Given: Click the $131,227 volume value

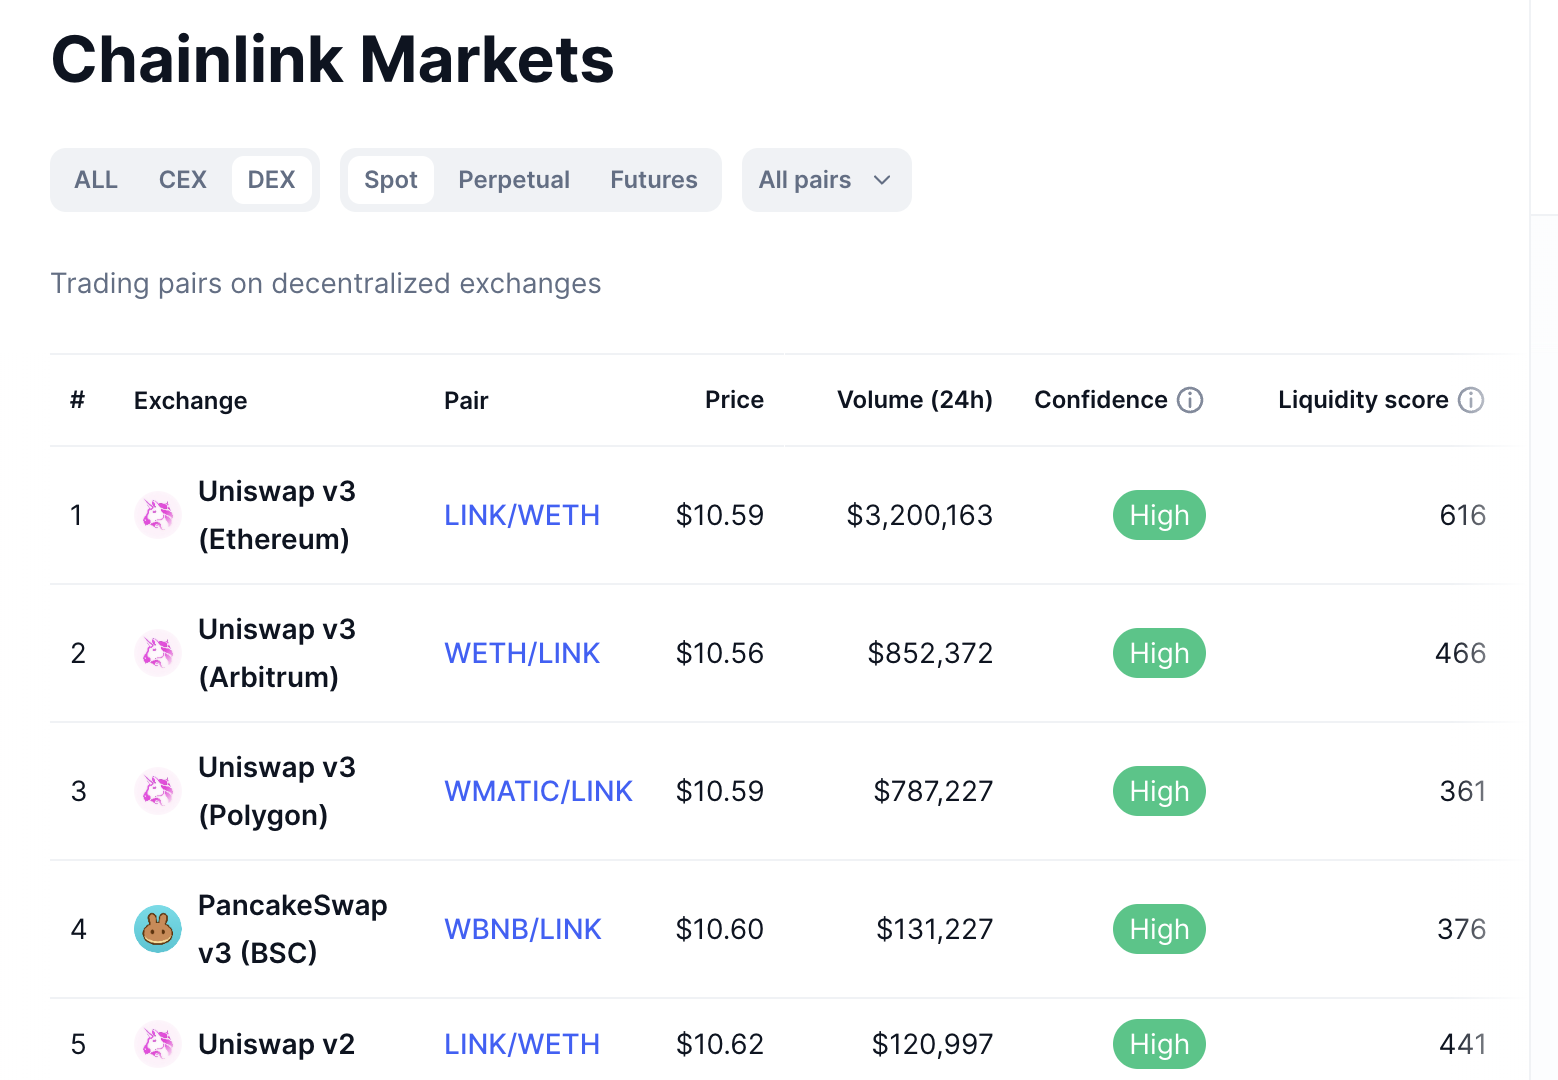Looking at the screenshot, I should (x=935, y=929).
